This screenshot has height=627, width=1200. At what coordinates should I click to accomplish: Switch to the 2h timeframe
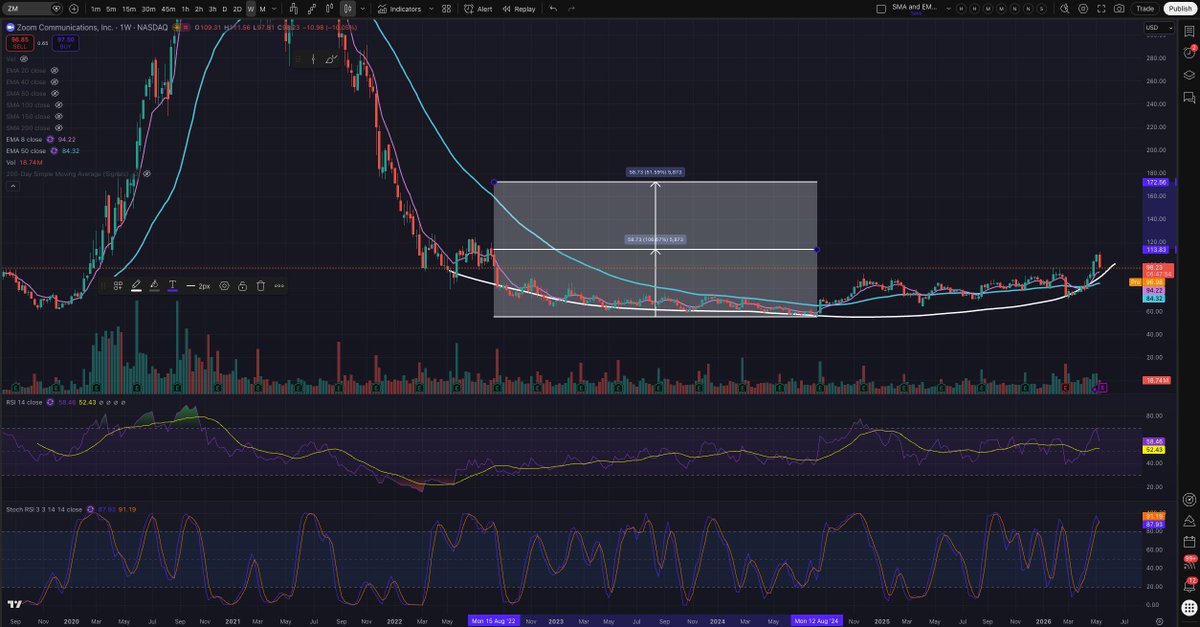pyautogui.click(x=198, y=9)
